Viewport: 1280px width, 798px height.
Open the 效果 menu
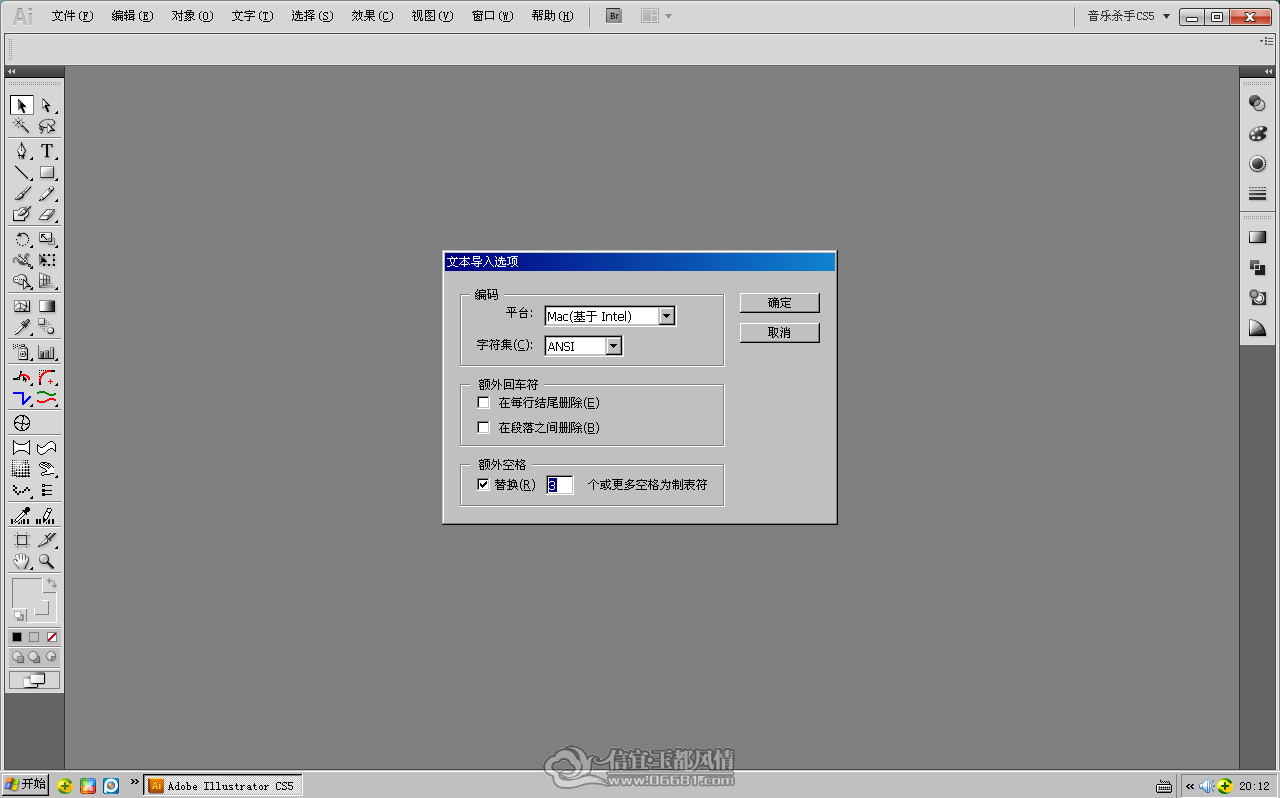pos(372,16)
